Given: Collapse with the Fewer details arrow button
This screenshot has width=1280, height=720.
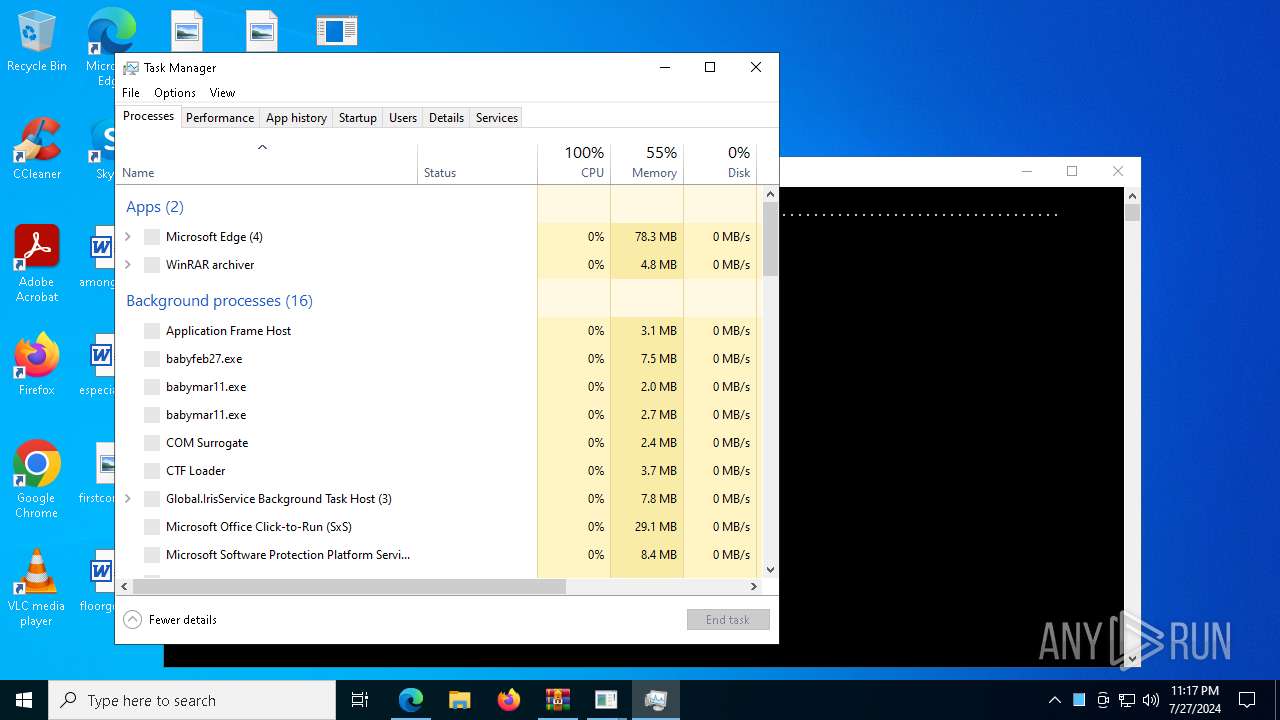Looking at the screenshot, I should (132, 620).
